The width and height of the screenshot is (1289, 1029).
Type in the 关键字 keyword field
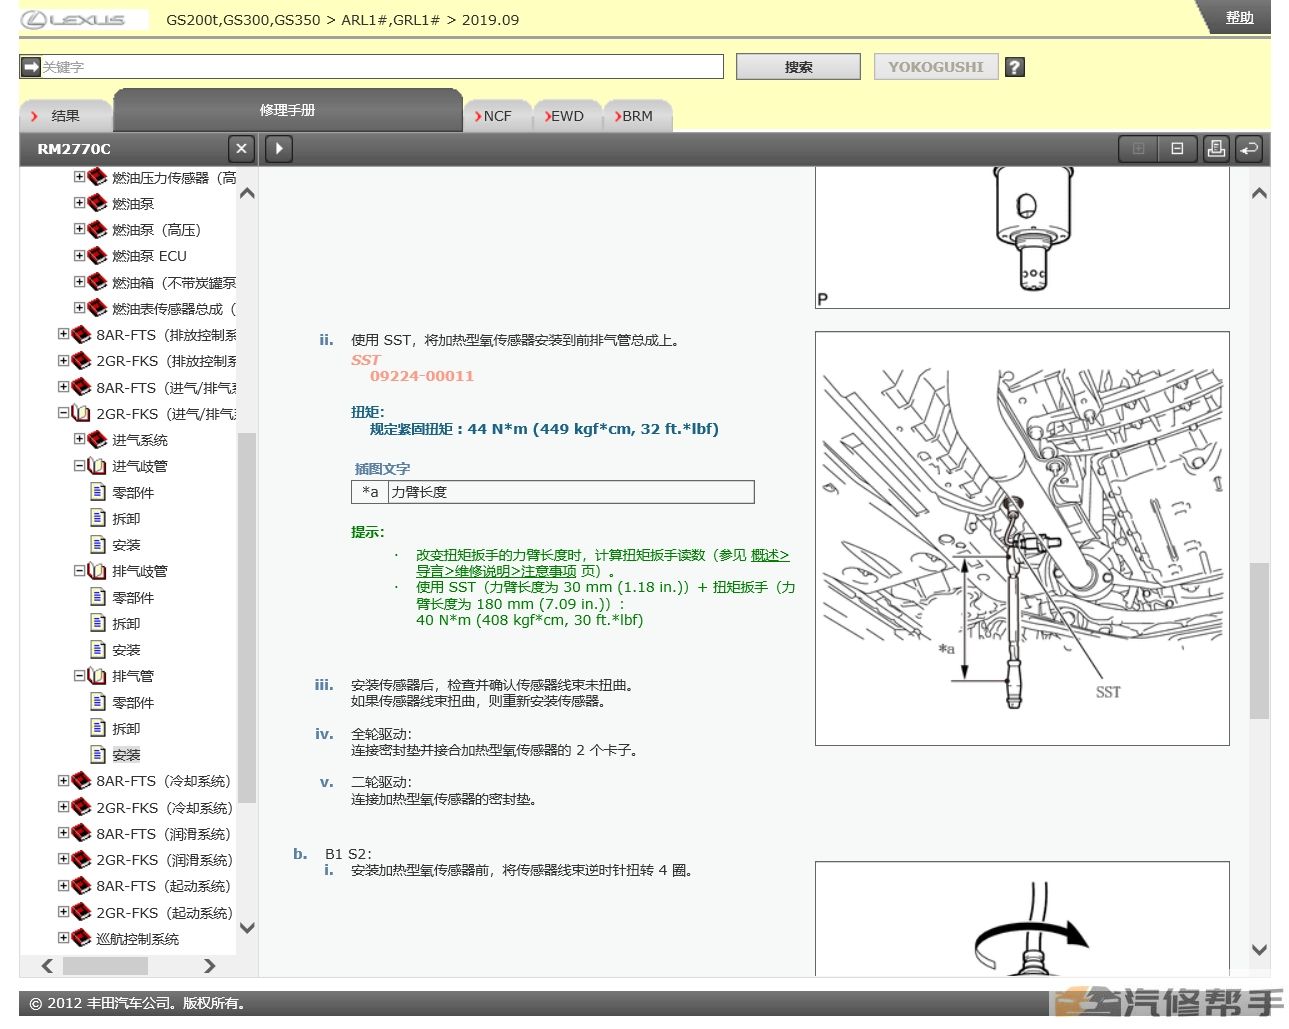click(x=370, y=66)
